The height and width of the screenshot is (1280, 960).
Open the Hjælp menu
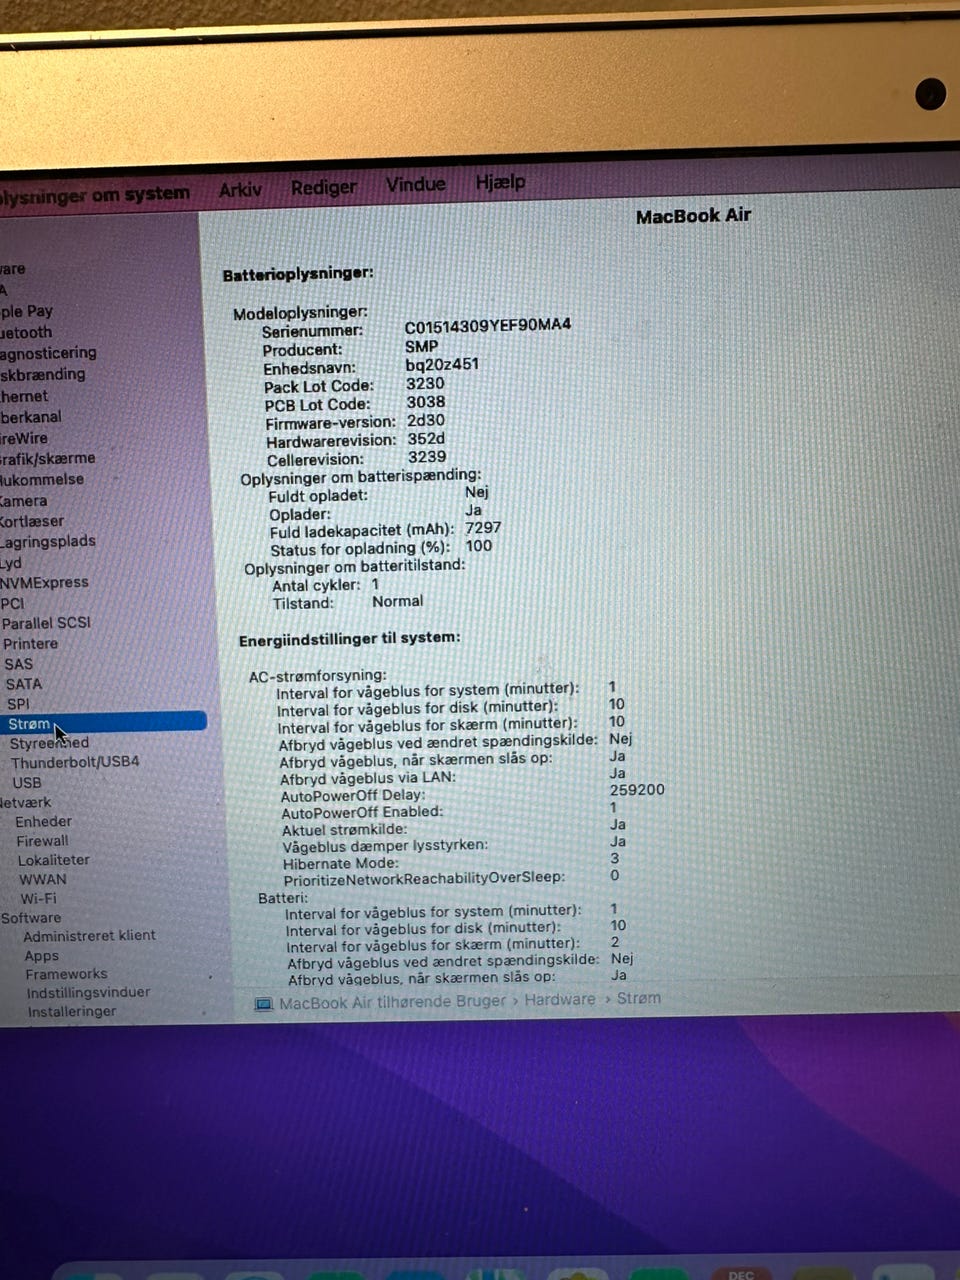500,182
